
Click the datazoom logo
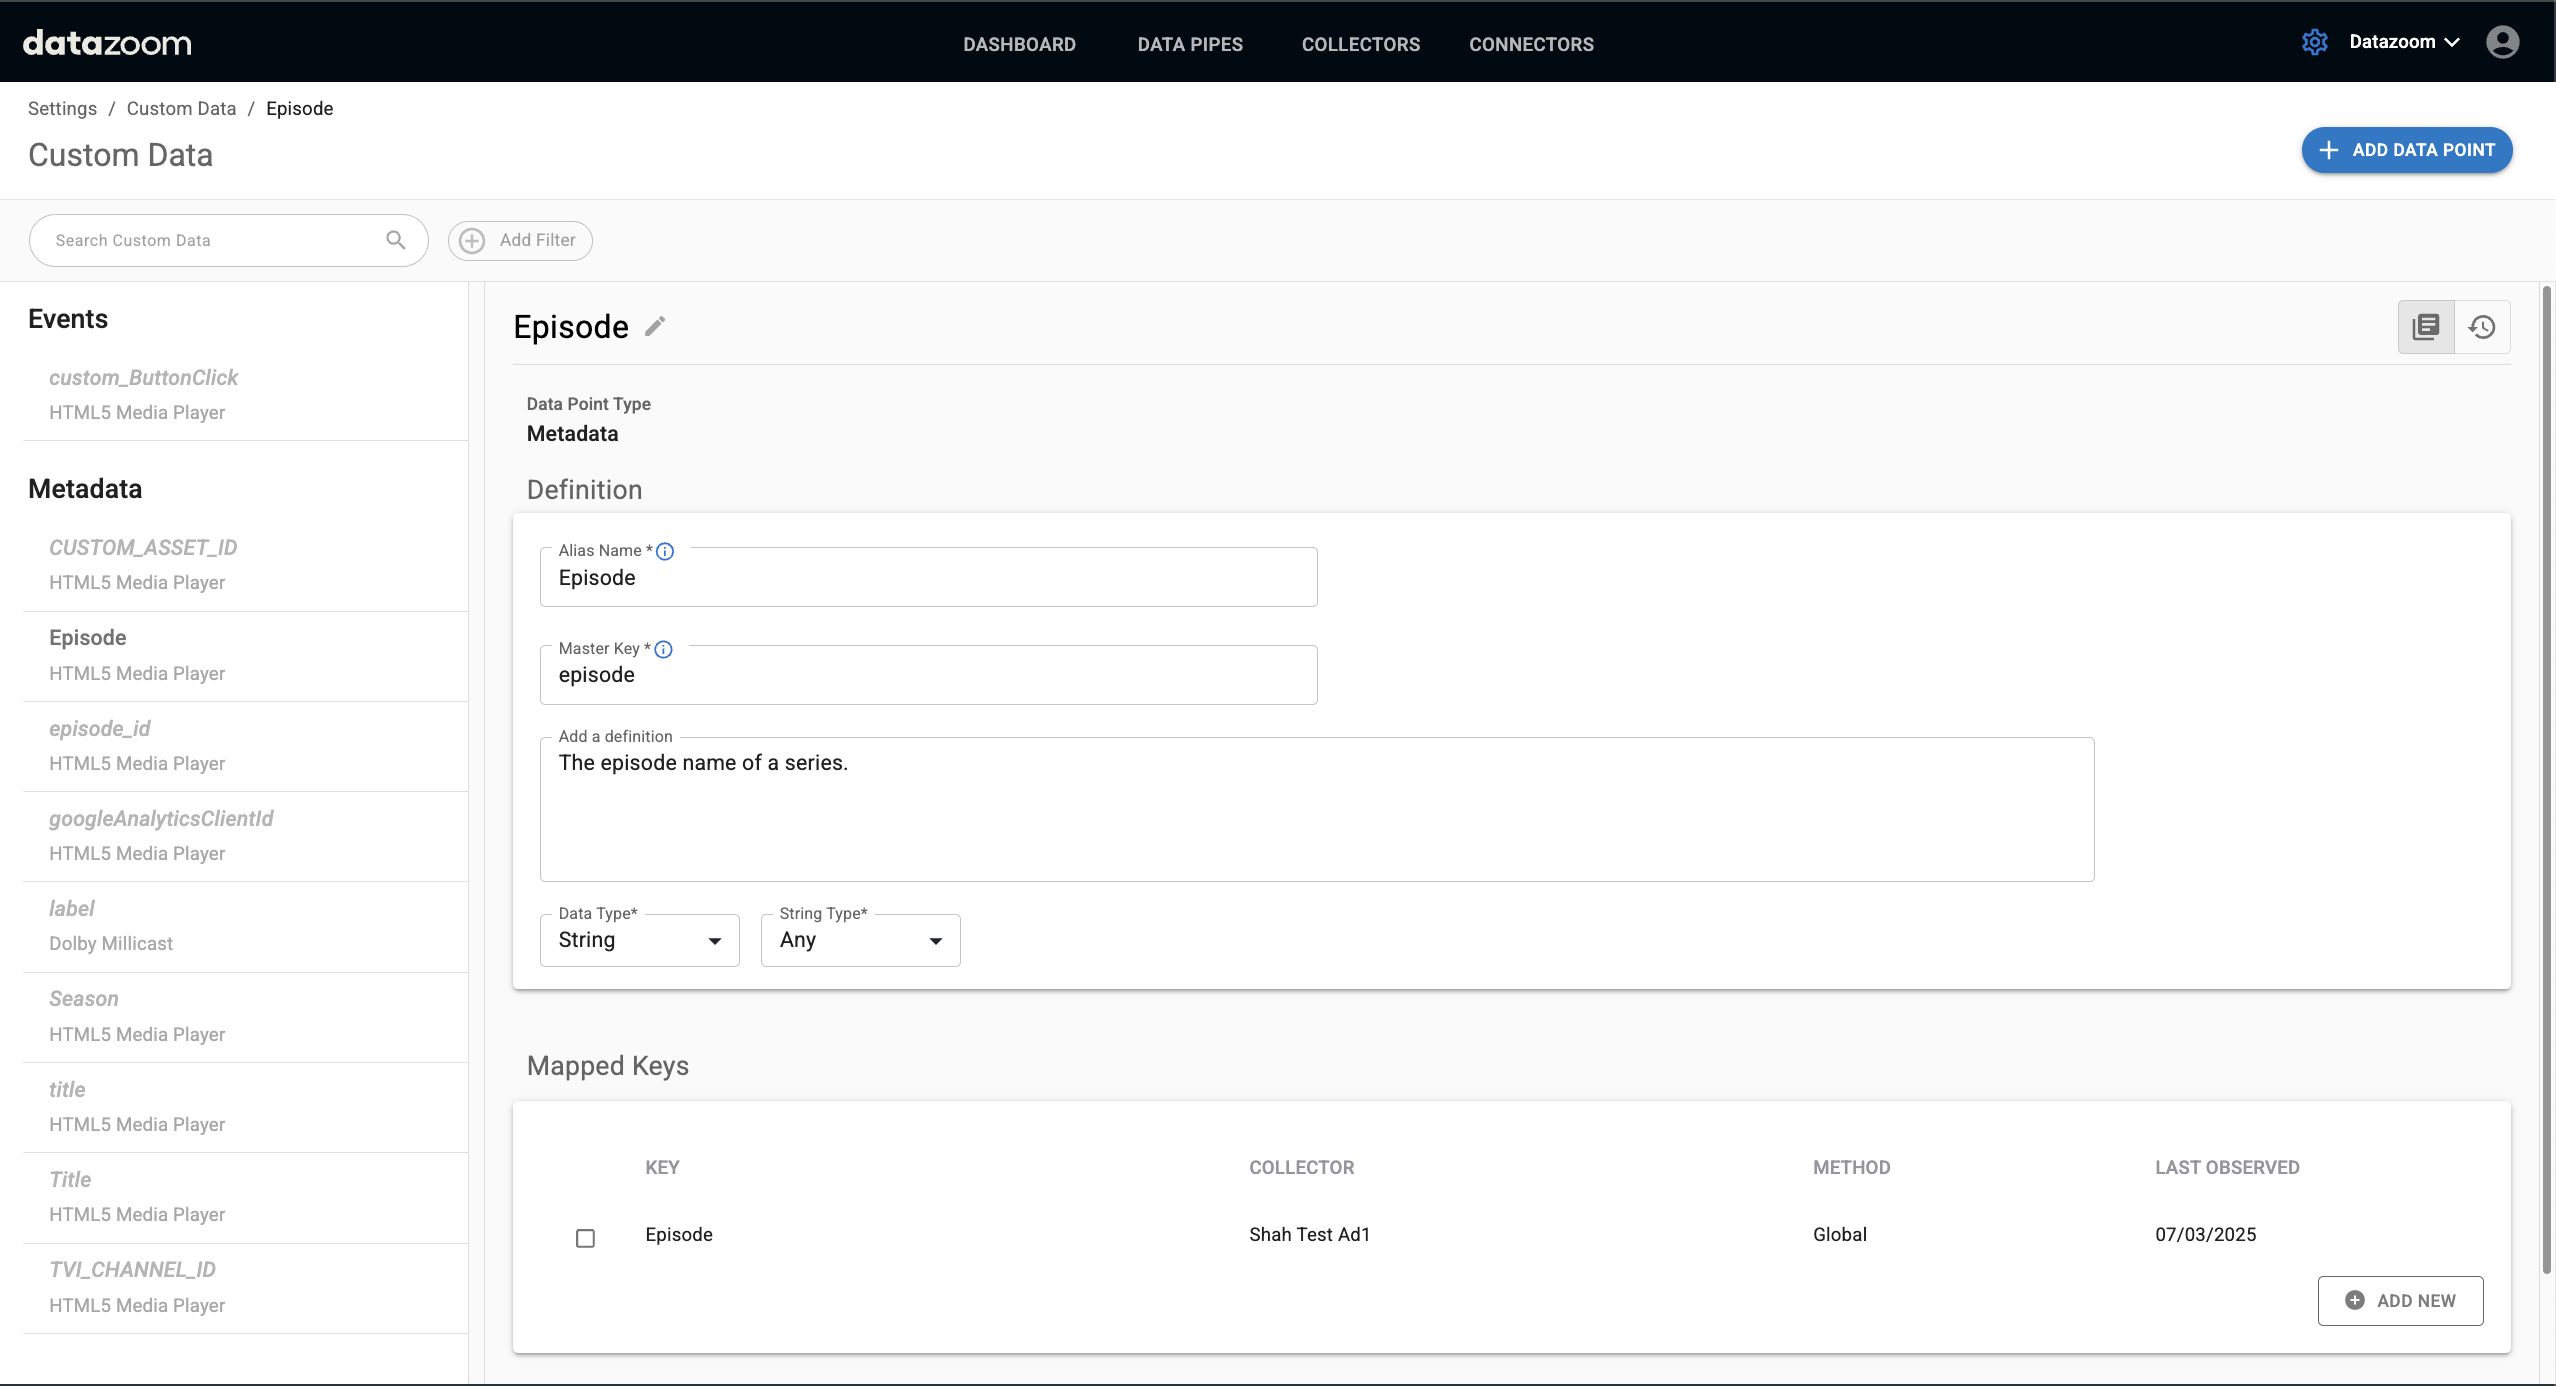pos(107,43)
